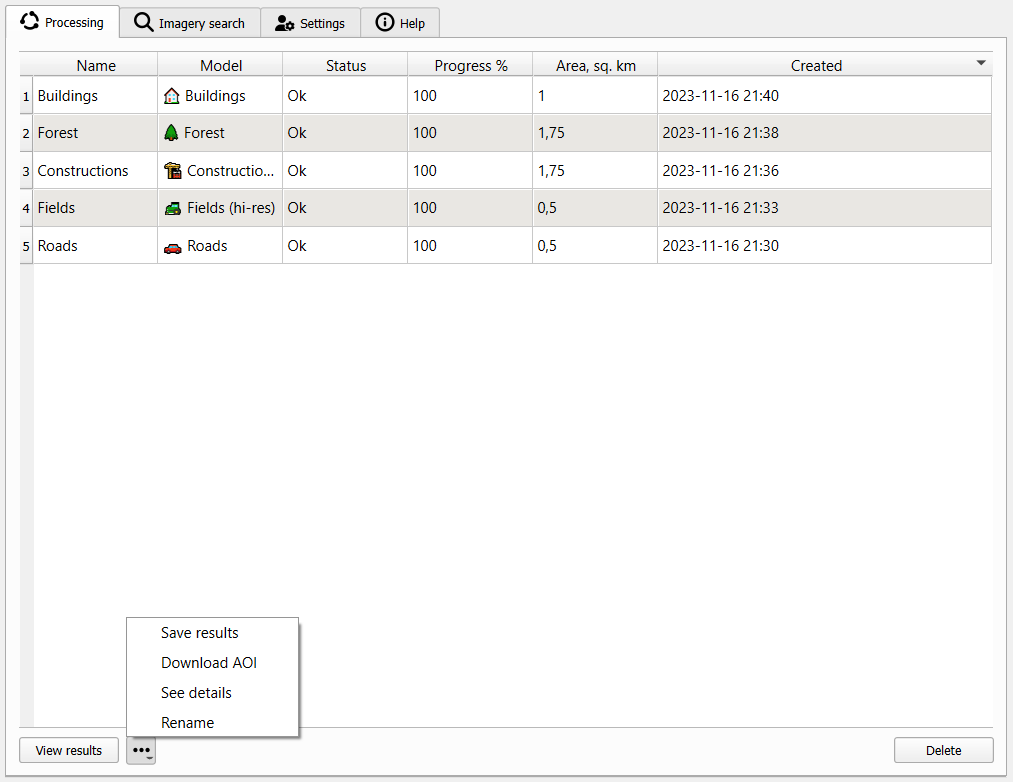The width and height of the screenshot is (1013, 782).
Task: Click the magnifier icon on Imagery search
Action: click(143, 22)
